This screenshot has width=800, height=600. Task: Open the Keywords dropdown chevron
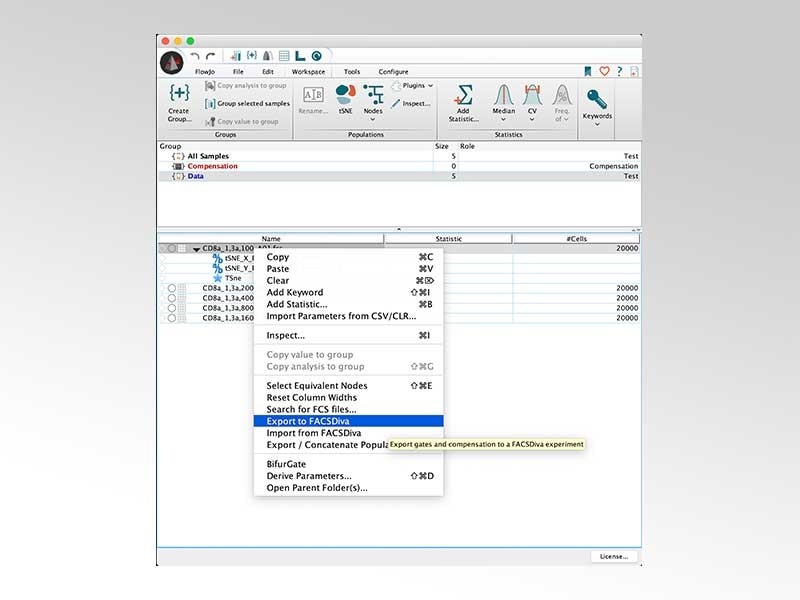point(597,124)
